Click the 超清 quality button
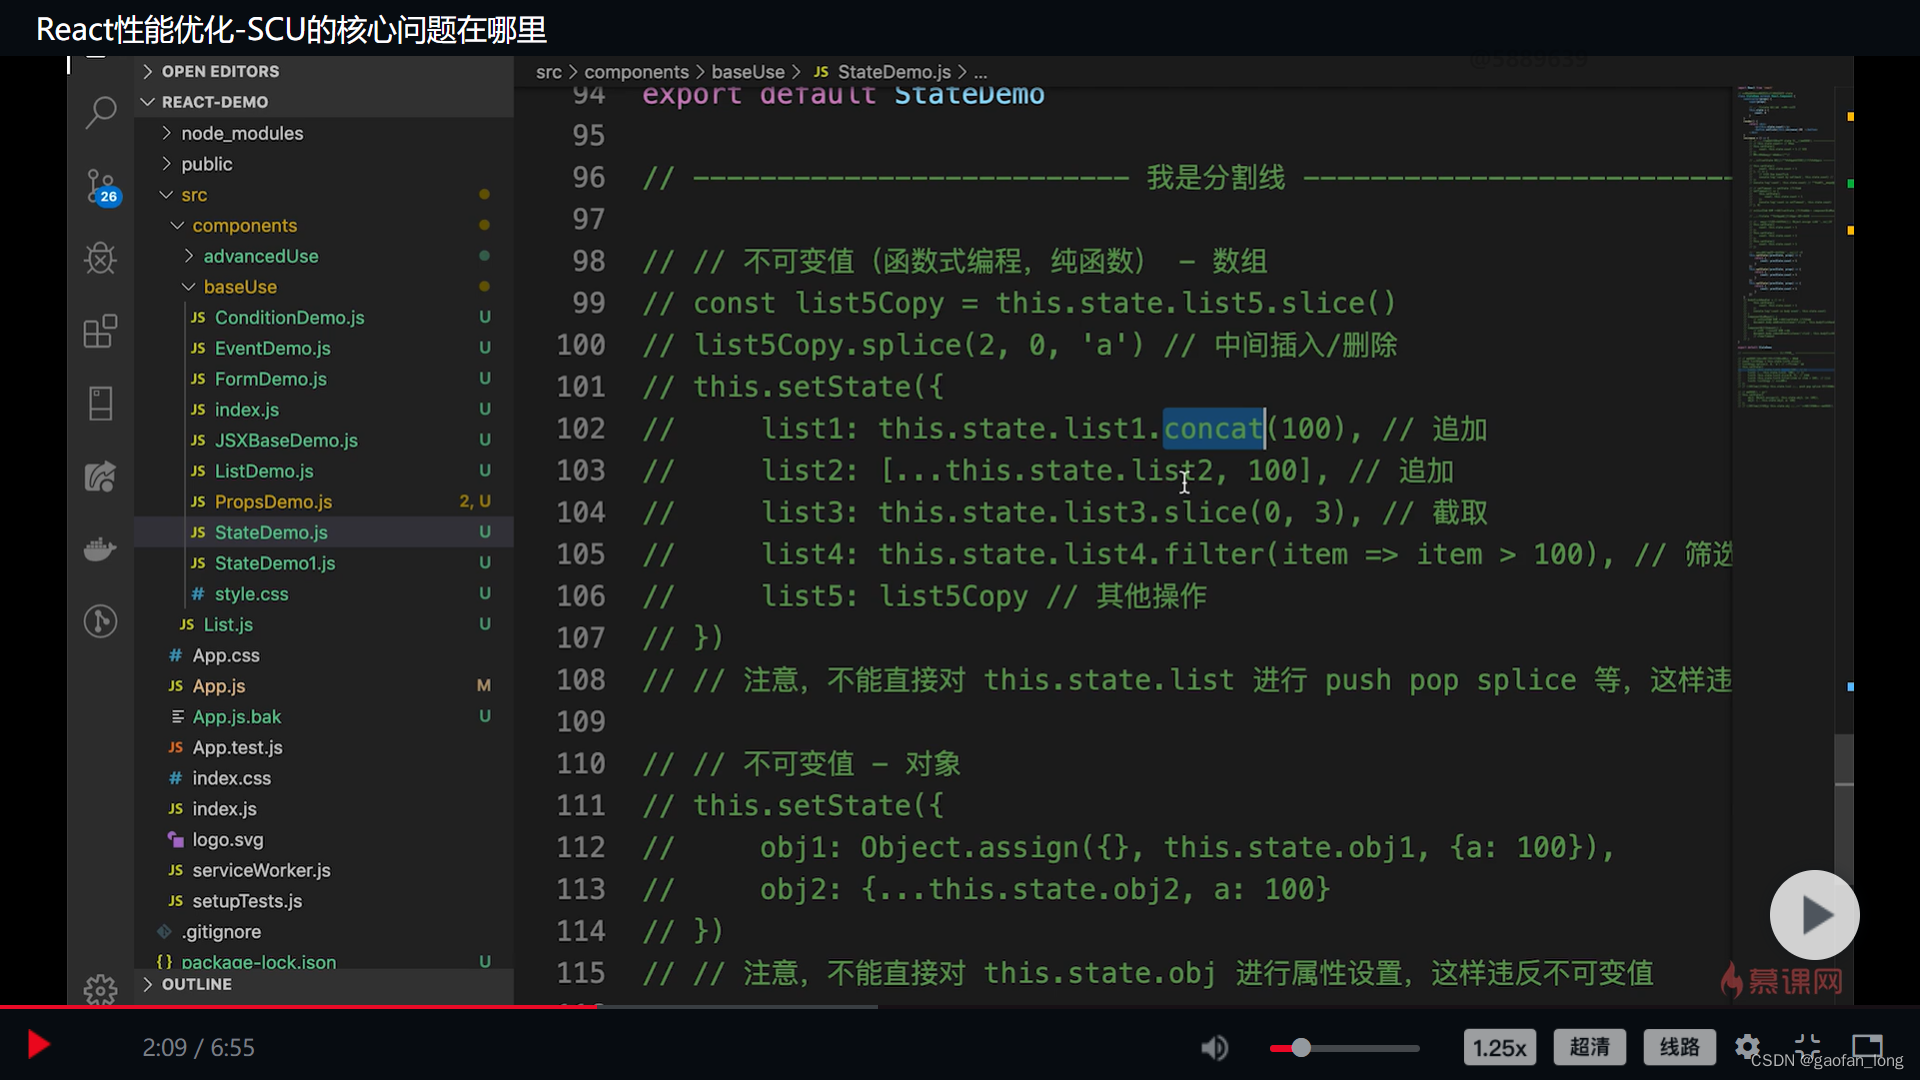Image resolution: width=1920 pixels, height=1080 pixels. click(1589, 1047)
